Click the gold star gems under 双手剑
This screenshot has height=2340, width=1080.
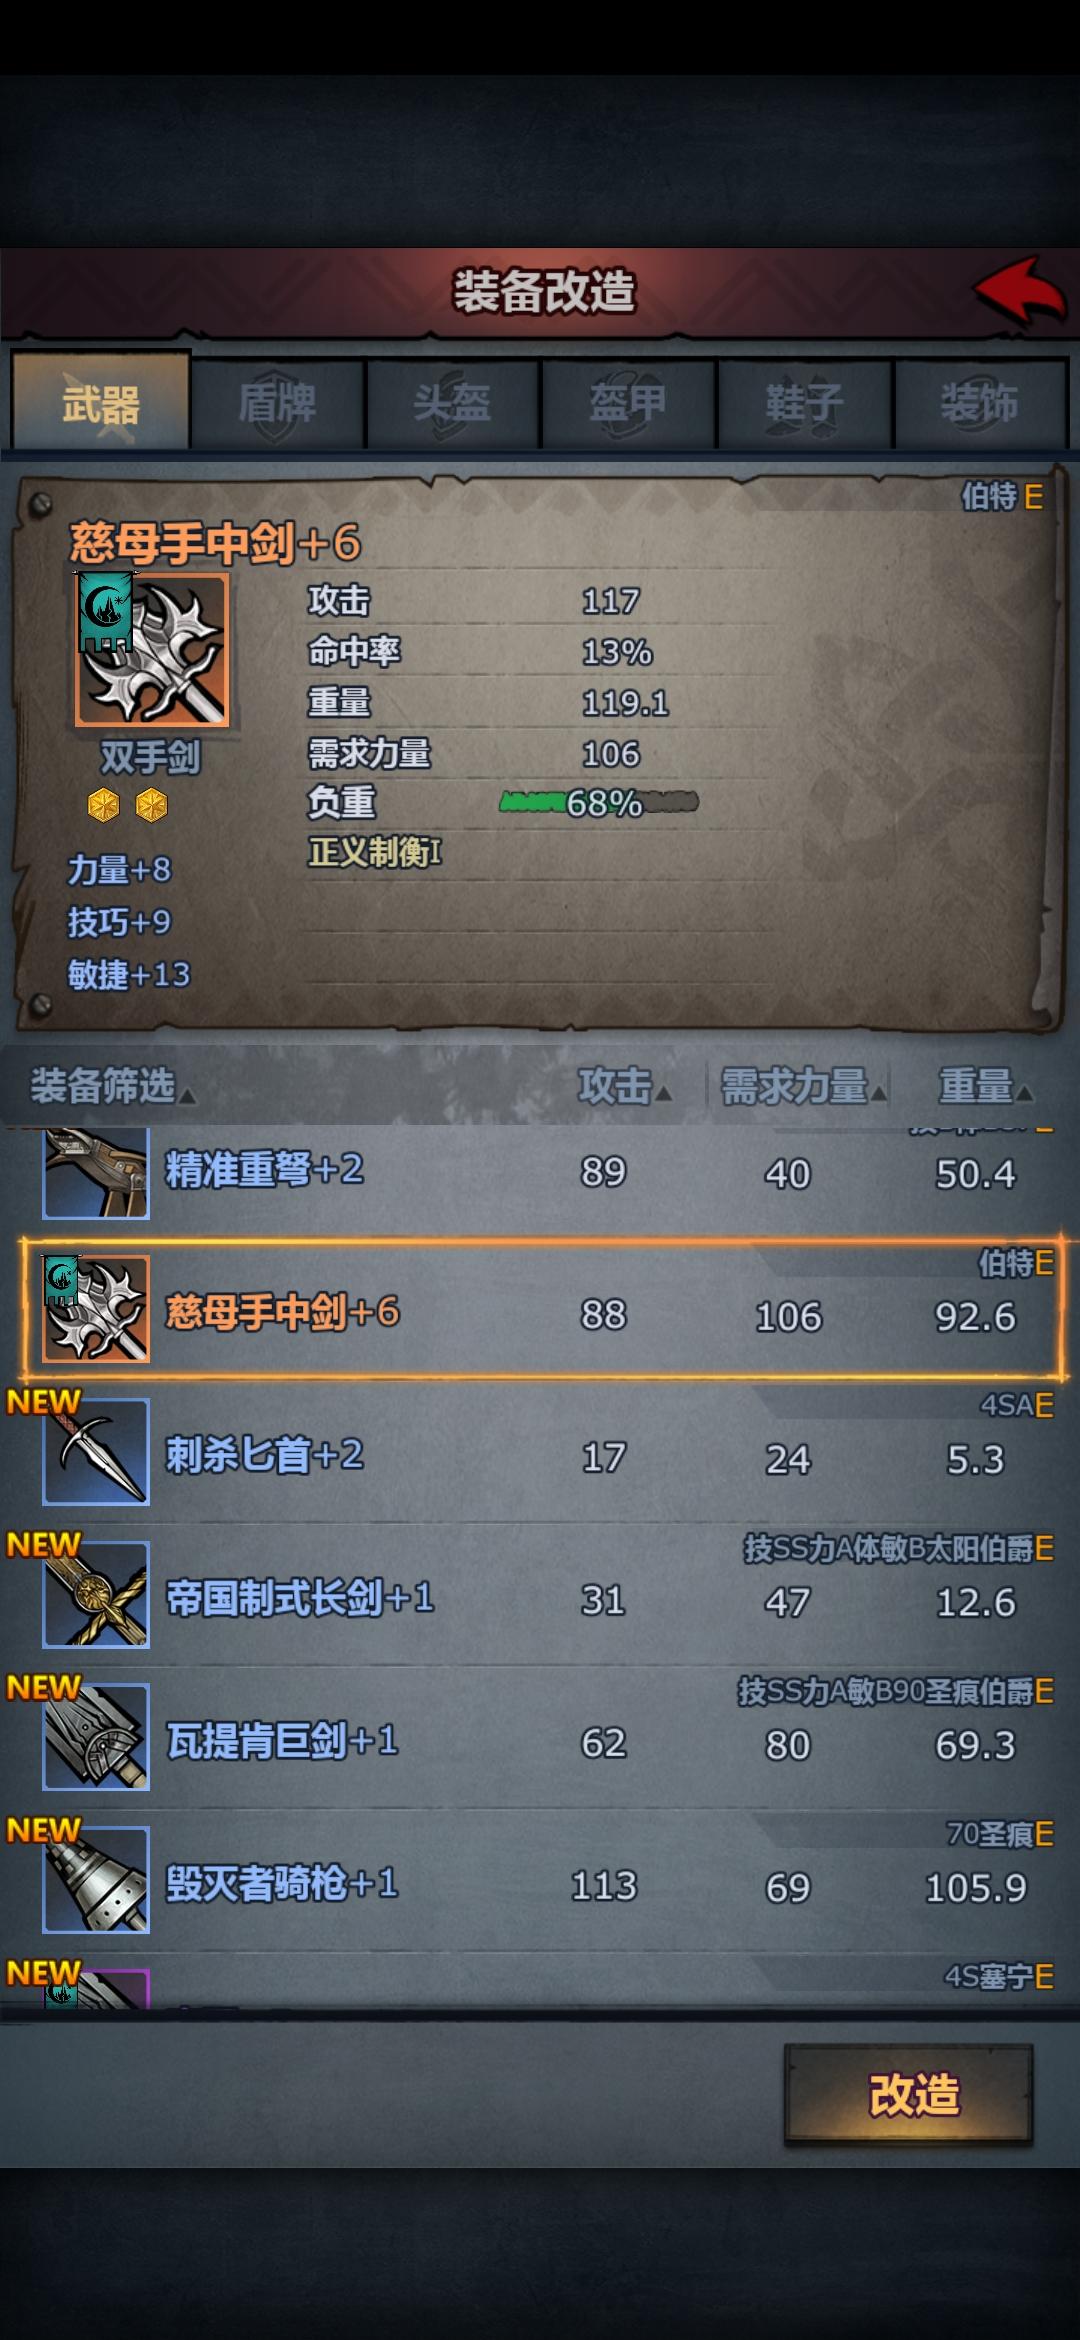127,805
